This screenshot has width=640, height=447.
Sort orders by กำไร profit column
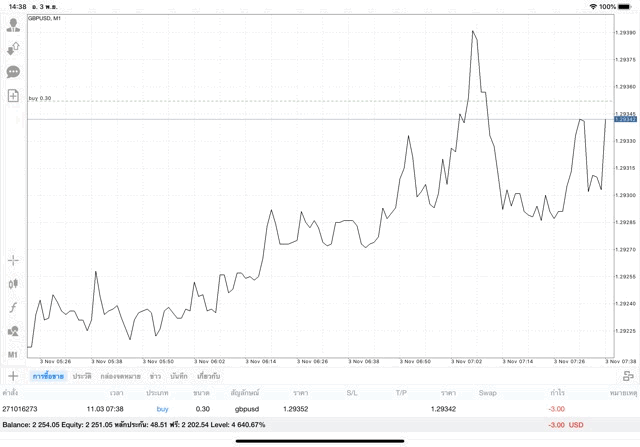point(556,393)
